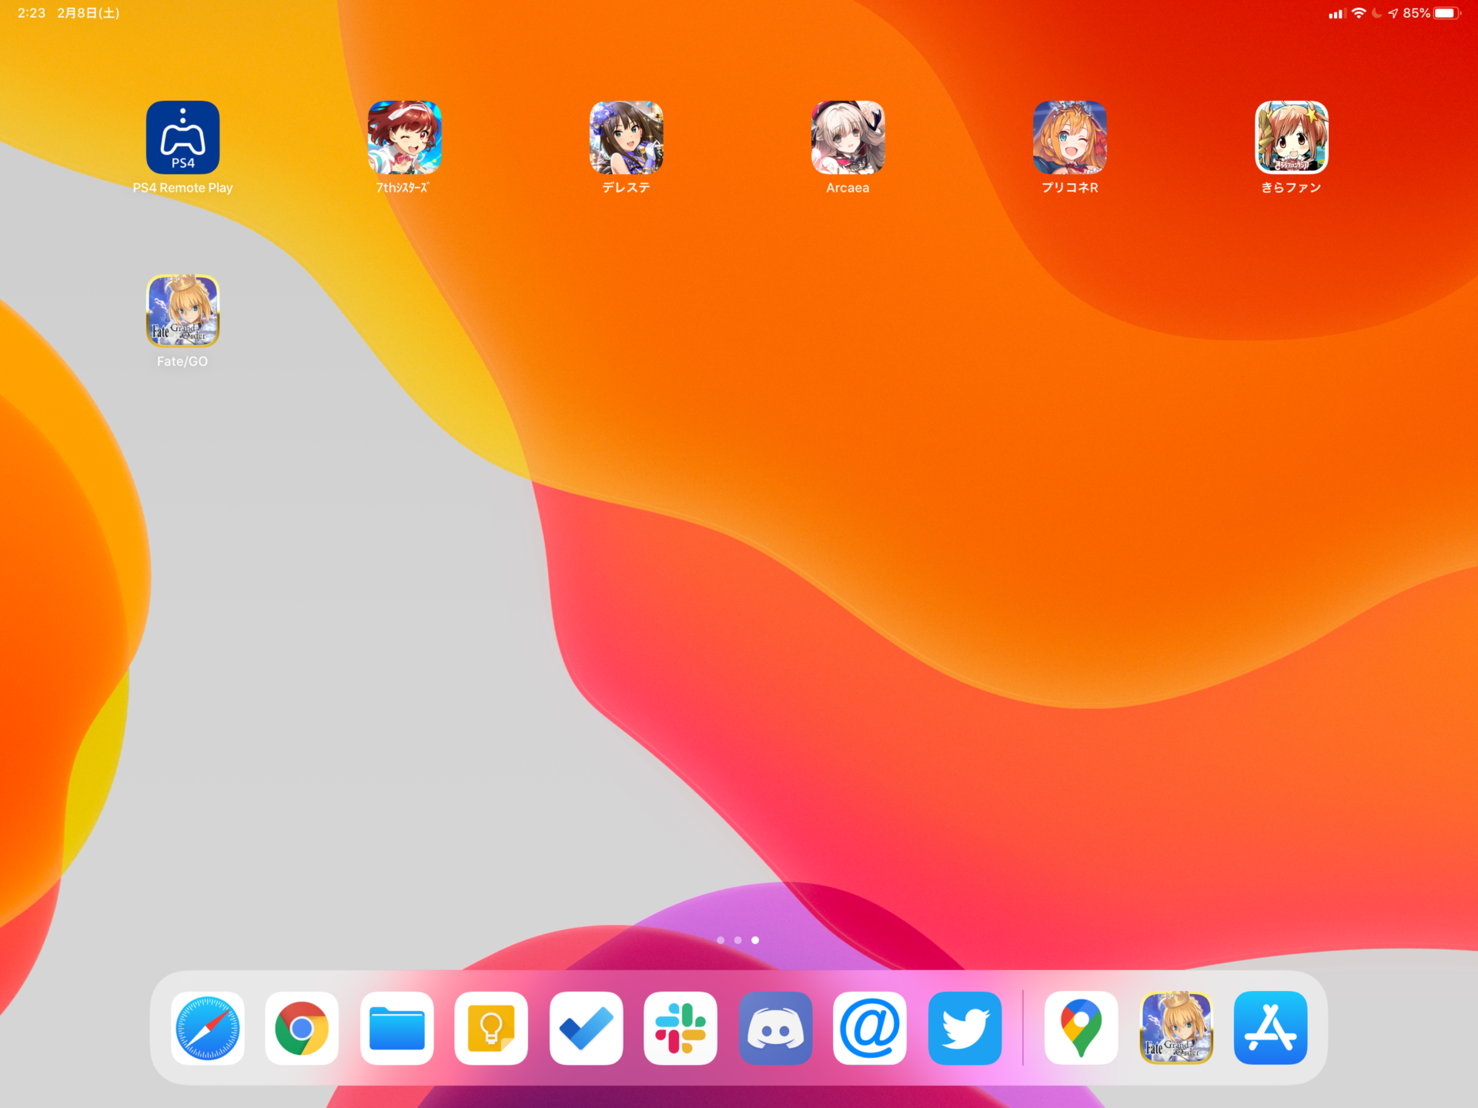Open the Fate/GO icon in the dock
Image resolution: width=1478 pixels, height=1108 pixels.
(1176, 1028)
